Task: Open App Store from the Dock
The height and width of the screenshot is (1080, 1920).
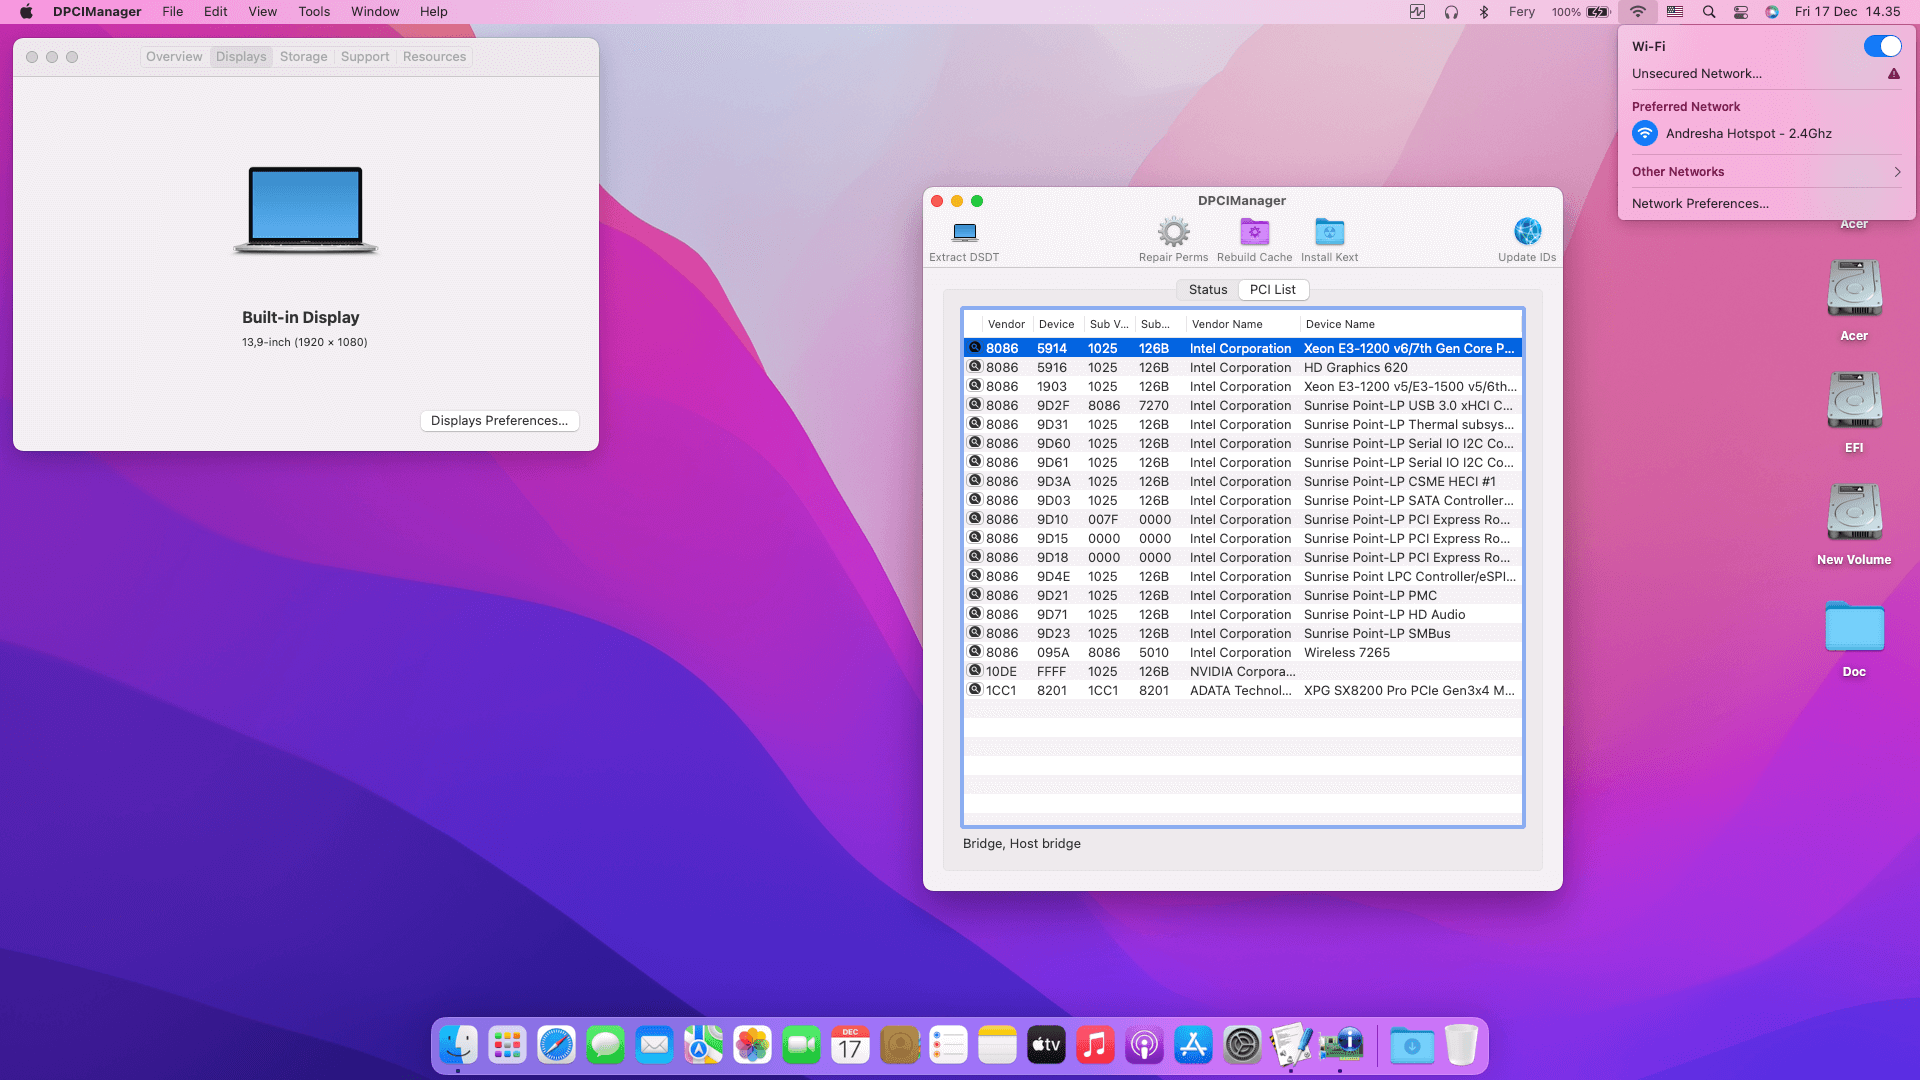Action: click(x=1194, y=1045)
